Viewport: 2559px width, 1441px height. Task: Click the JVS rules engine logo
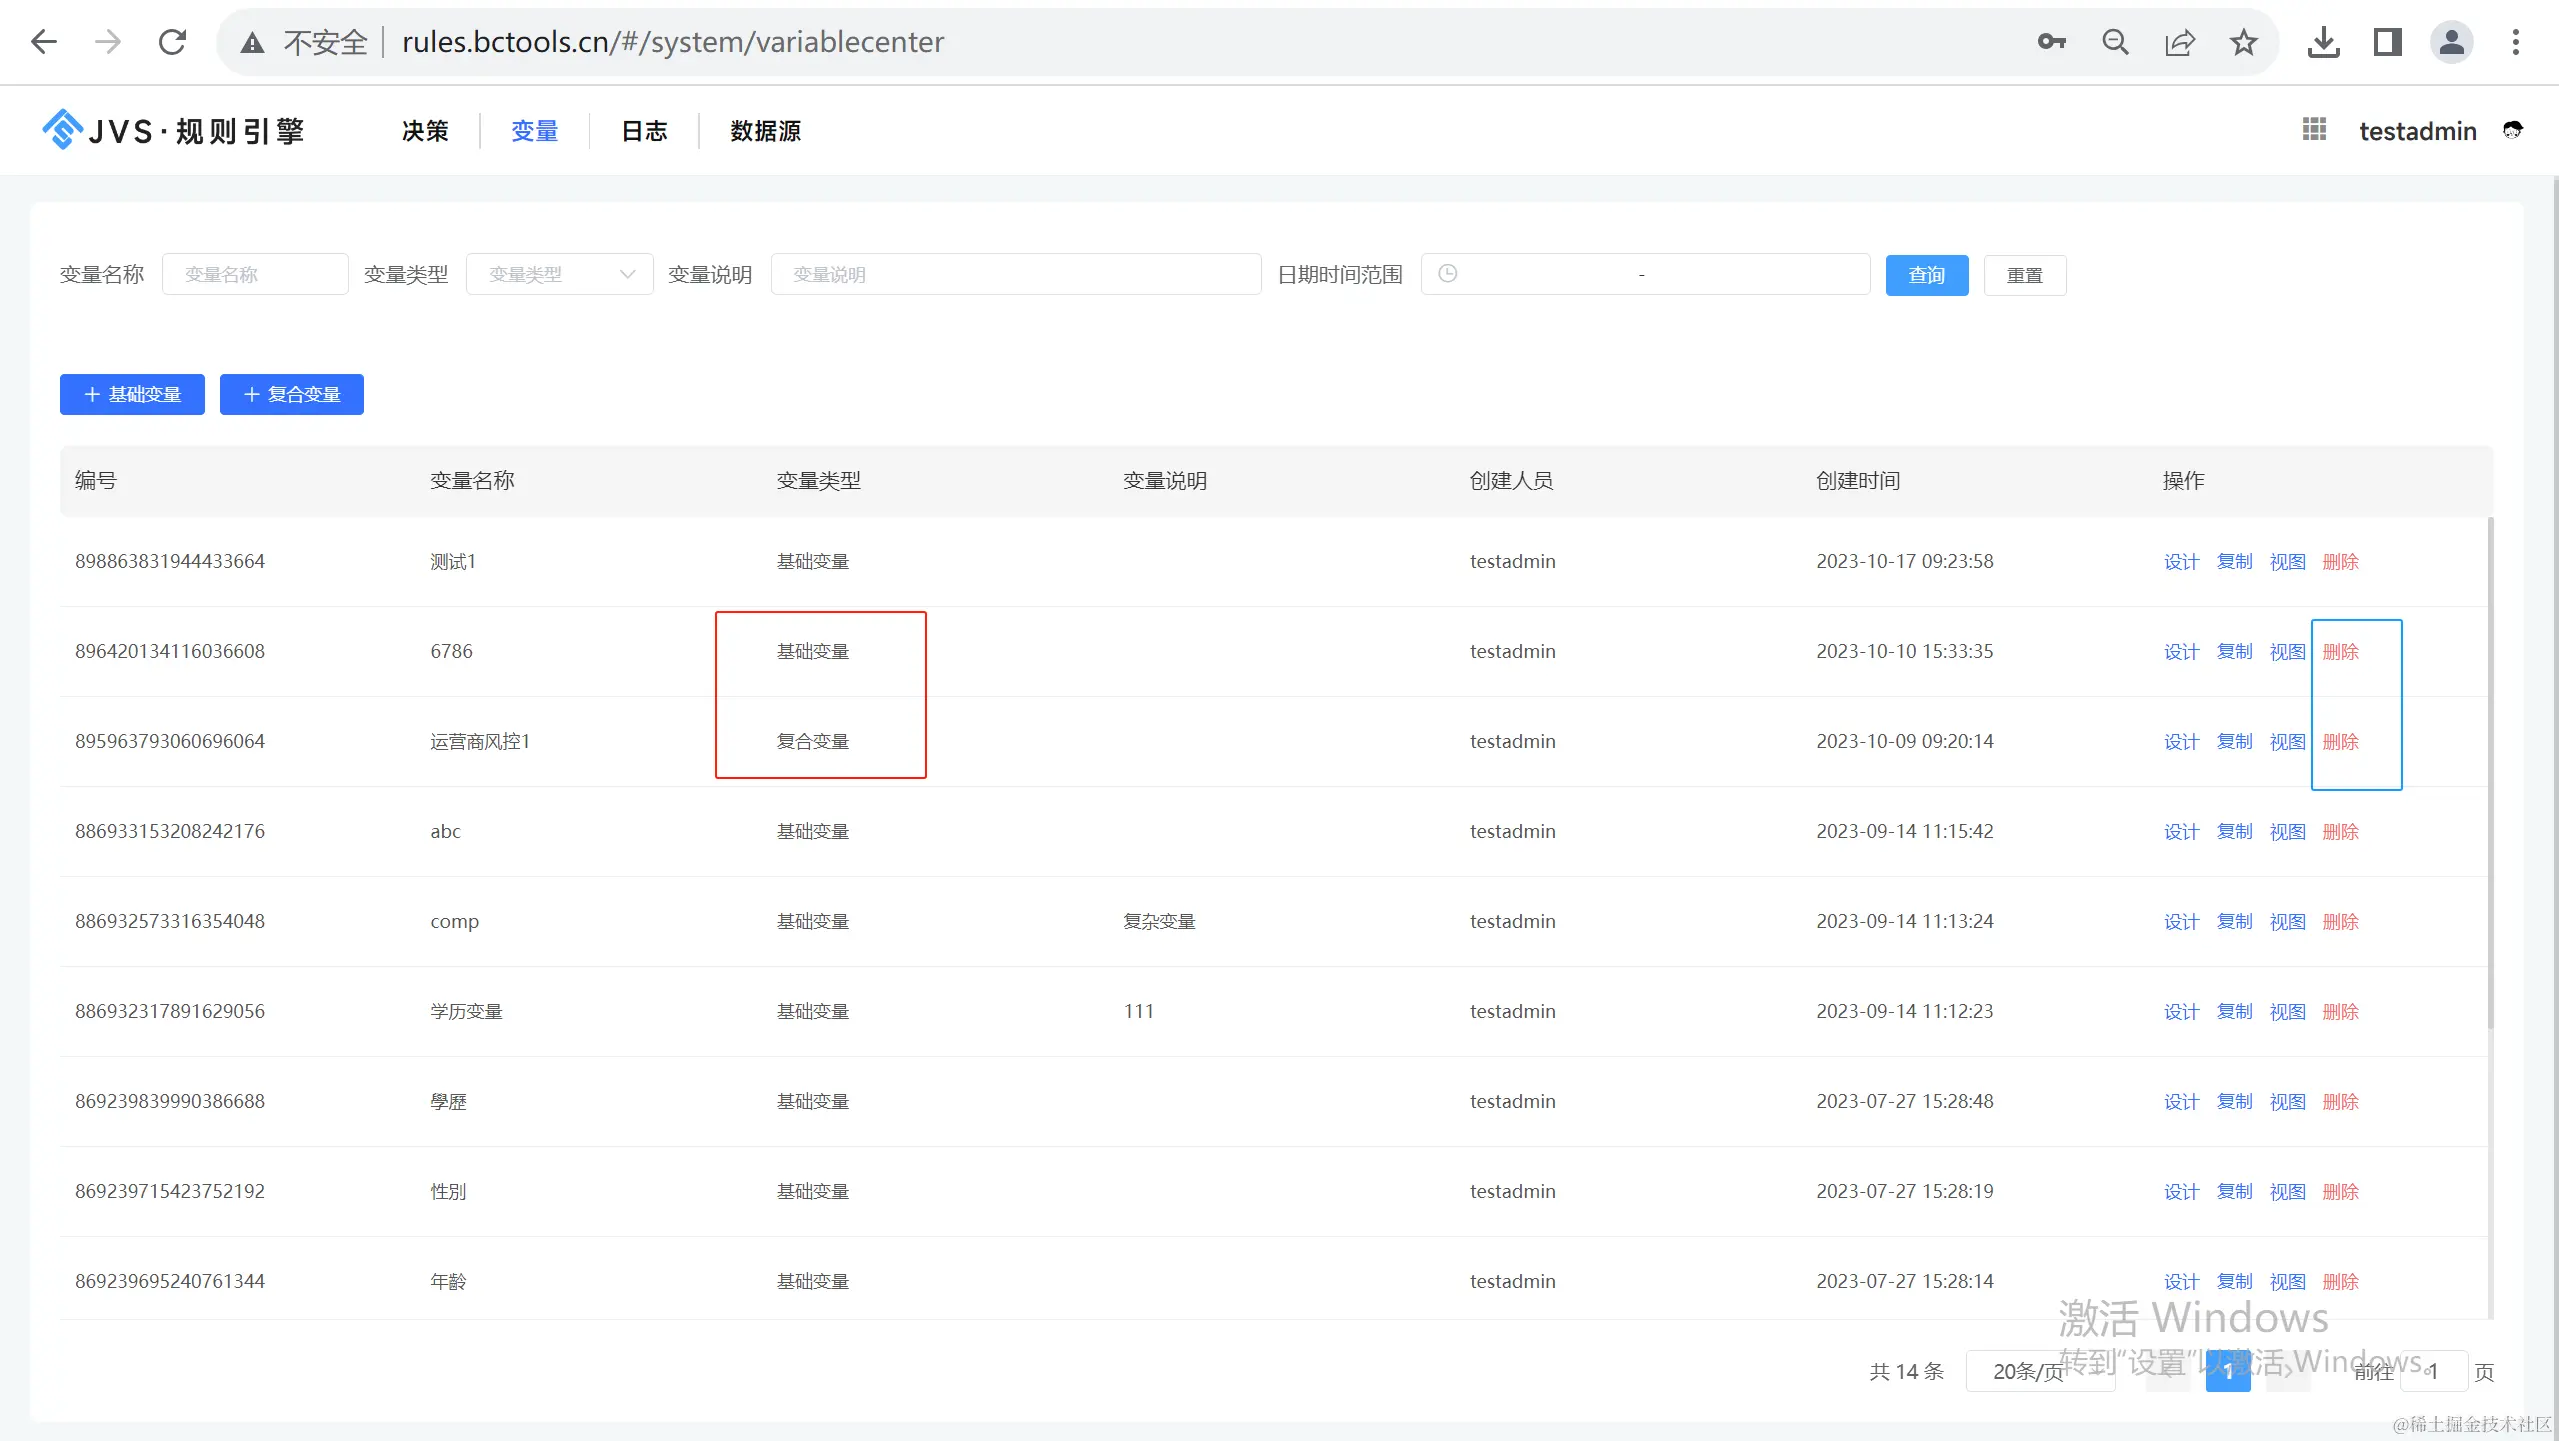(172, 130)
